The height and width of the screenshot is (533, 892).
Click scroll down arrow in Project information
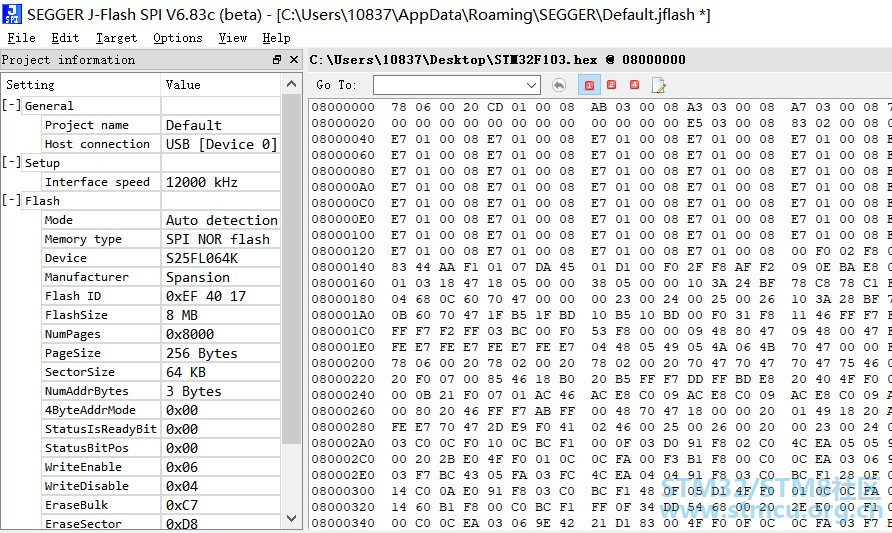[292, 518]
